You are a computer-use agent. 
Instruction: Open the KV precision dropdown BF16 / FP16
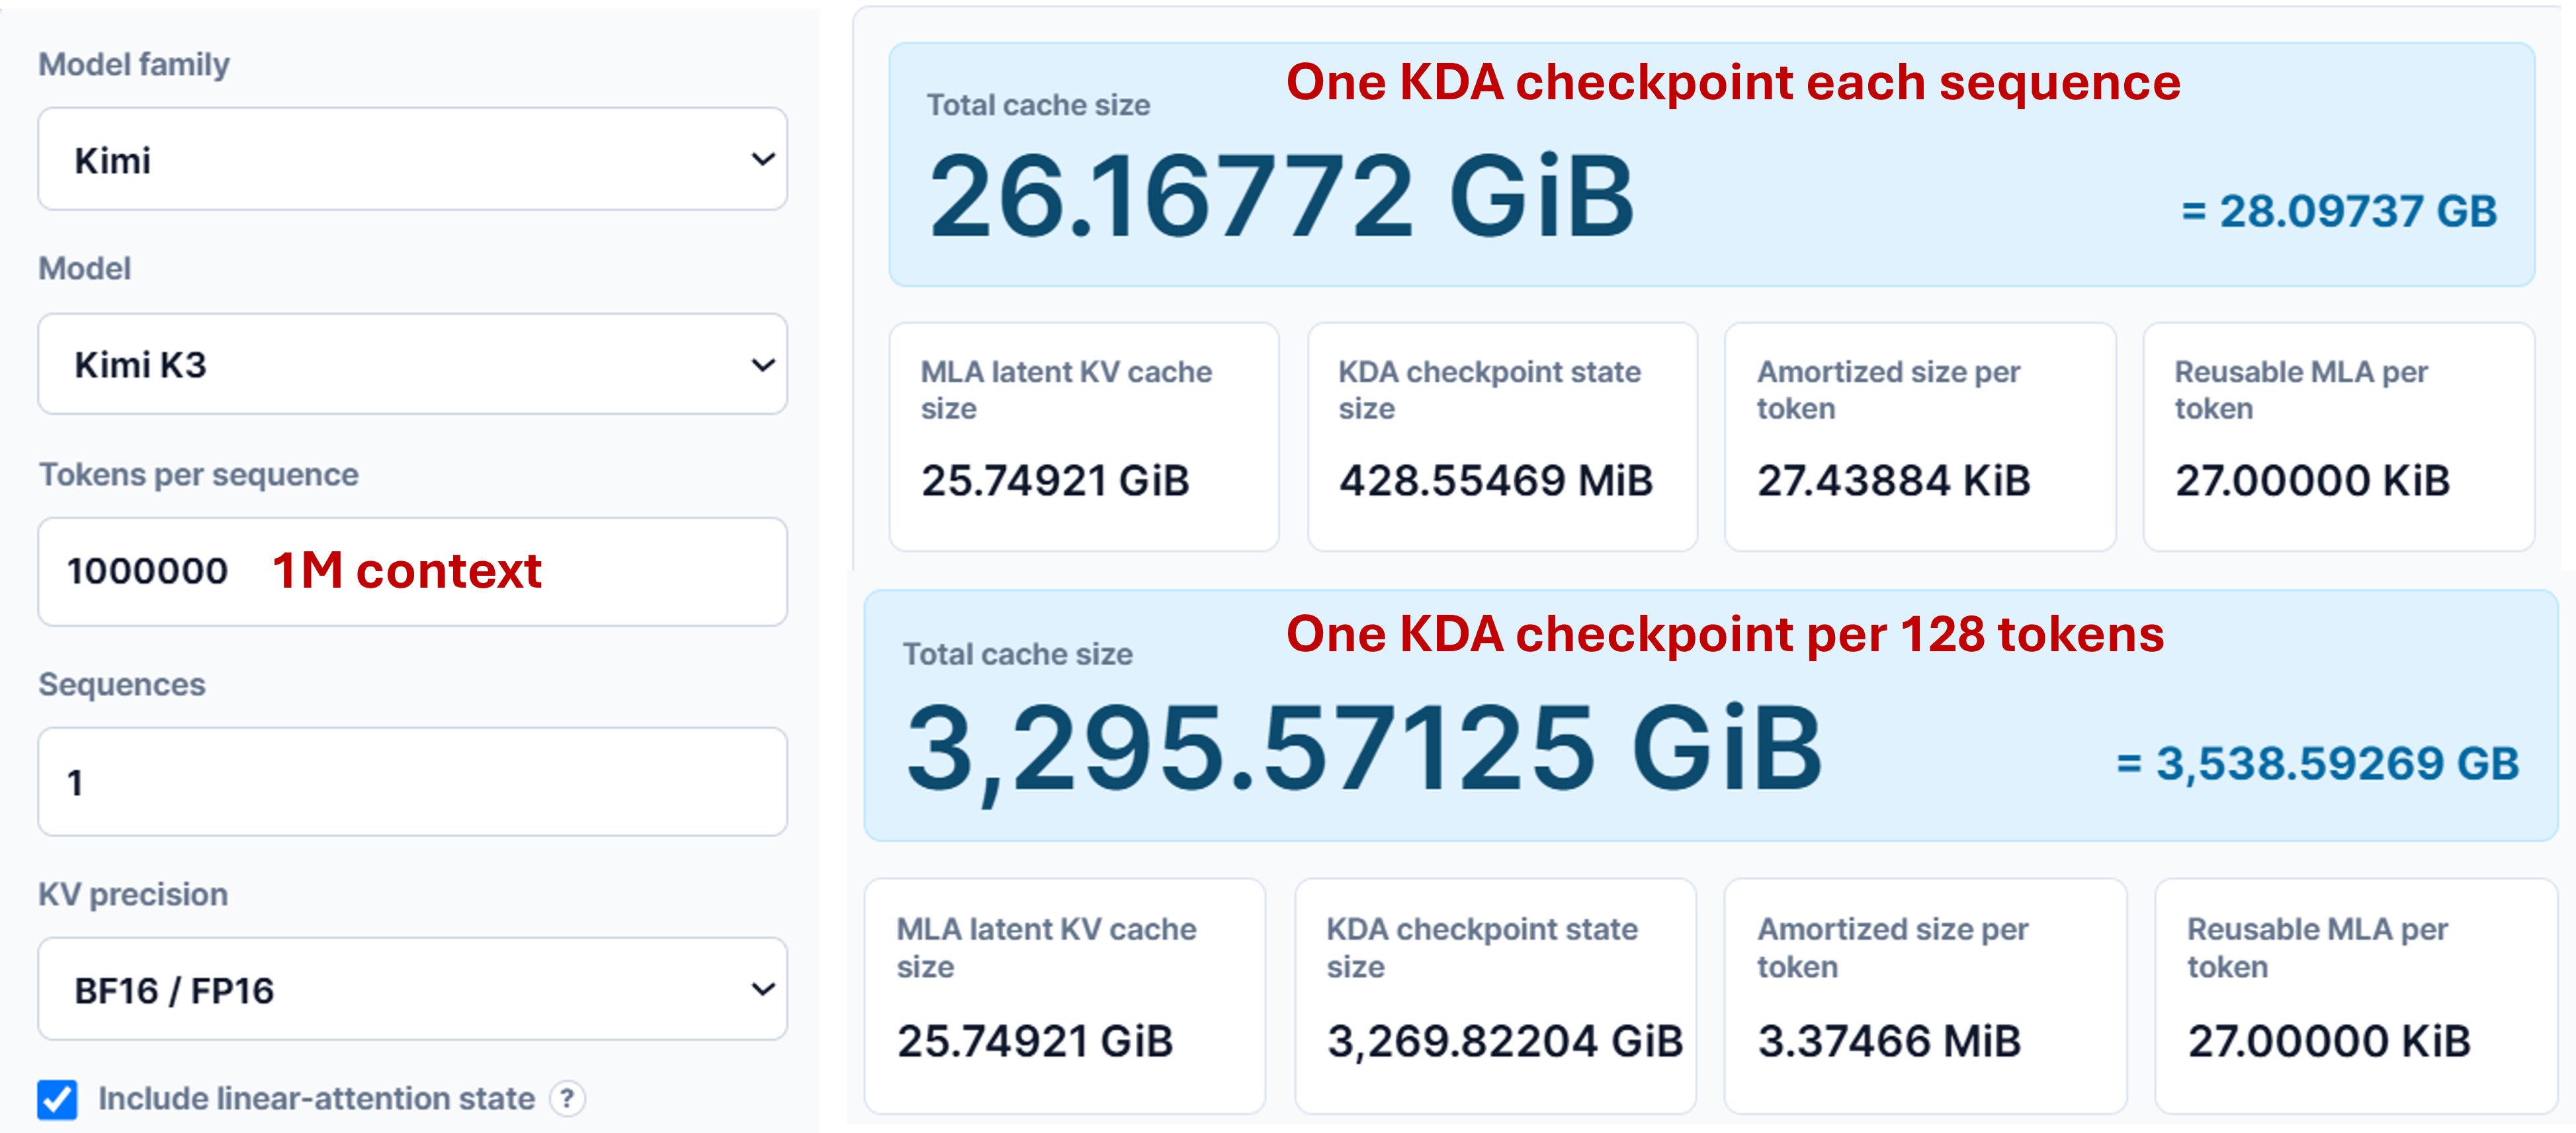point(412,989)
